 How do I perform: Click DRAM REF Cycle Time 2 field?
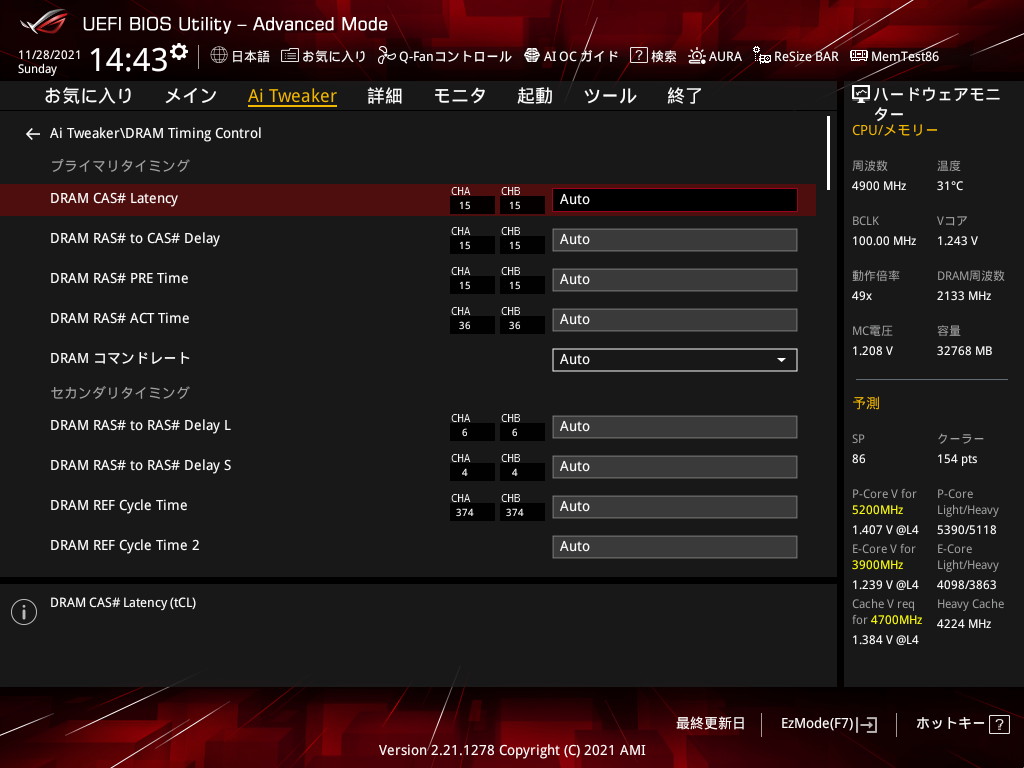[675, 547]
